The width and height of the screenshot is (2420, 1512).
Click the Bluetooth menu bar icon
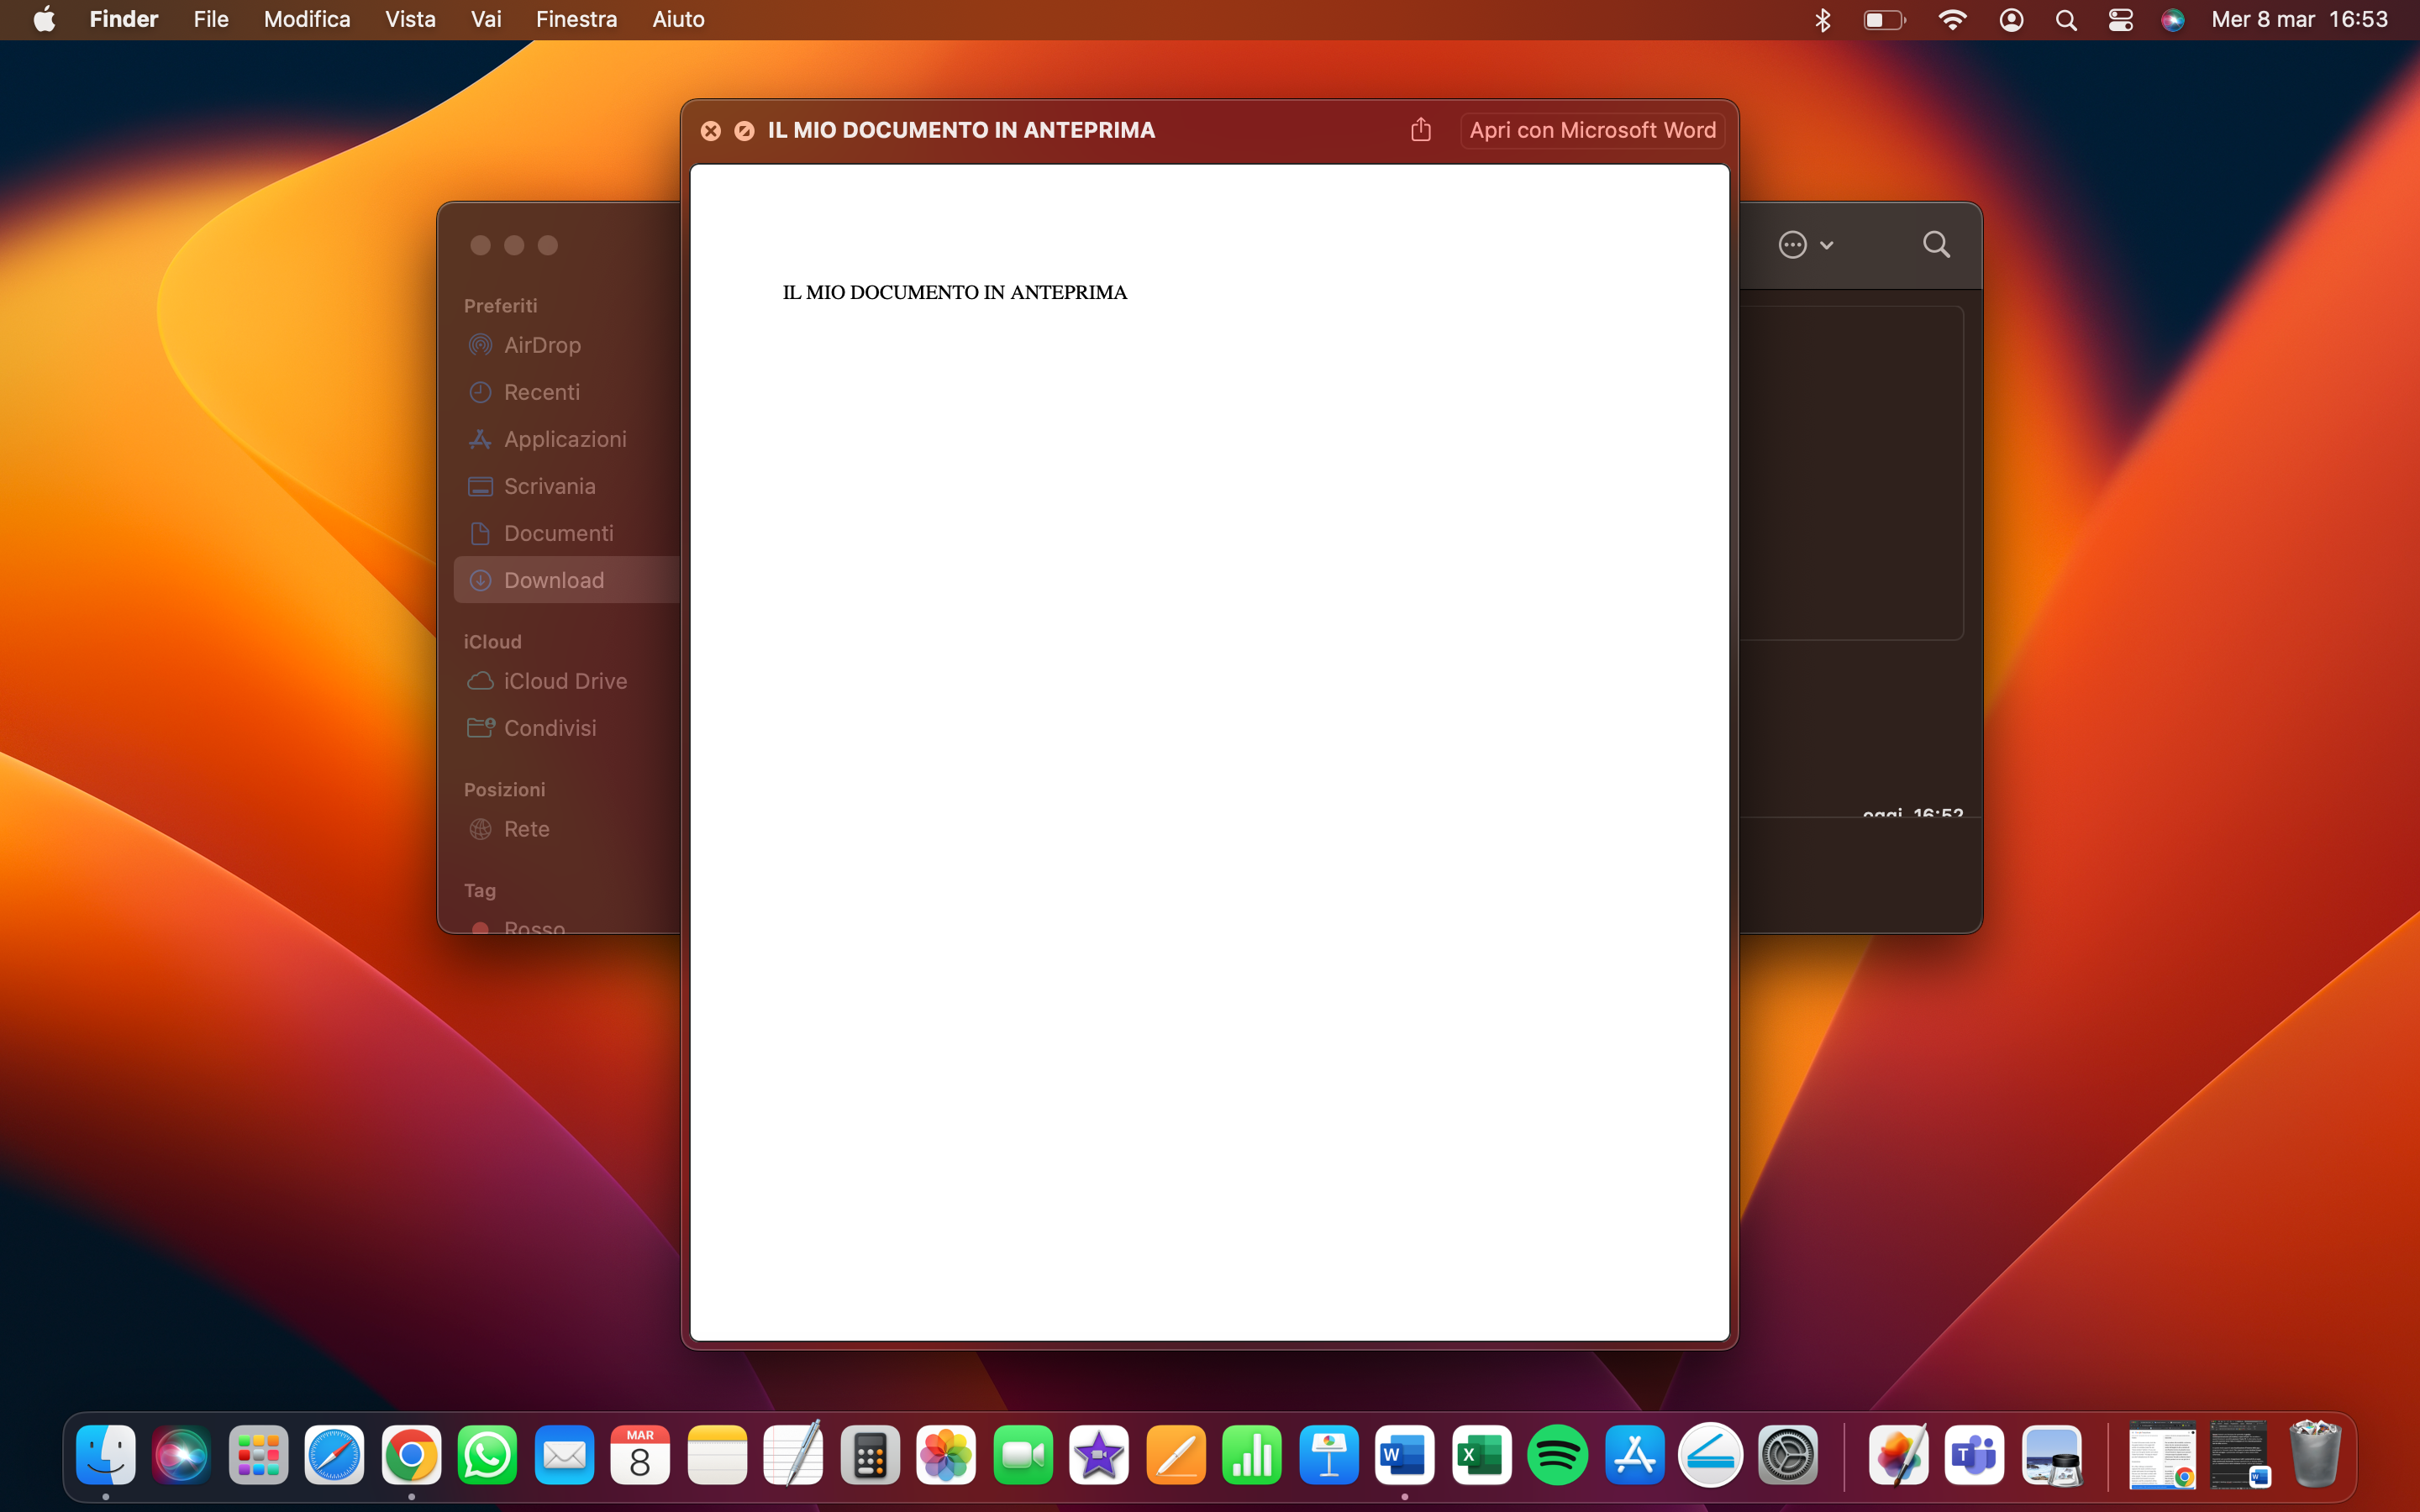pyautogui.click(x=1822, y=19)
